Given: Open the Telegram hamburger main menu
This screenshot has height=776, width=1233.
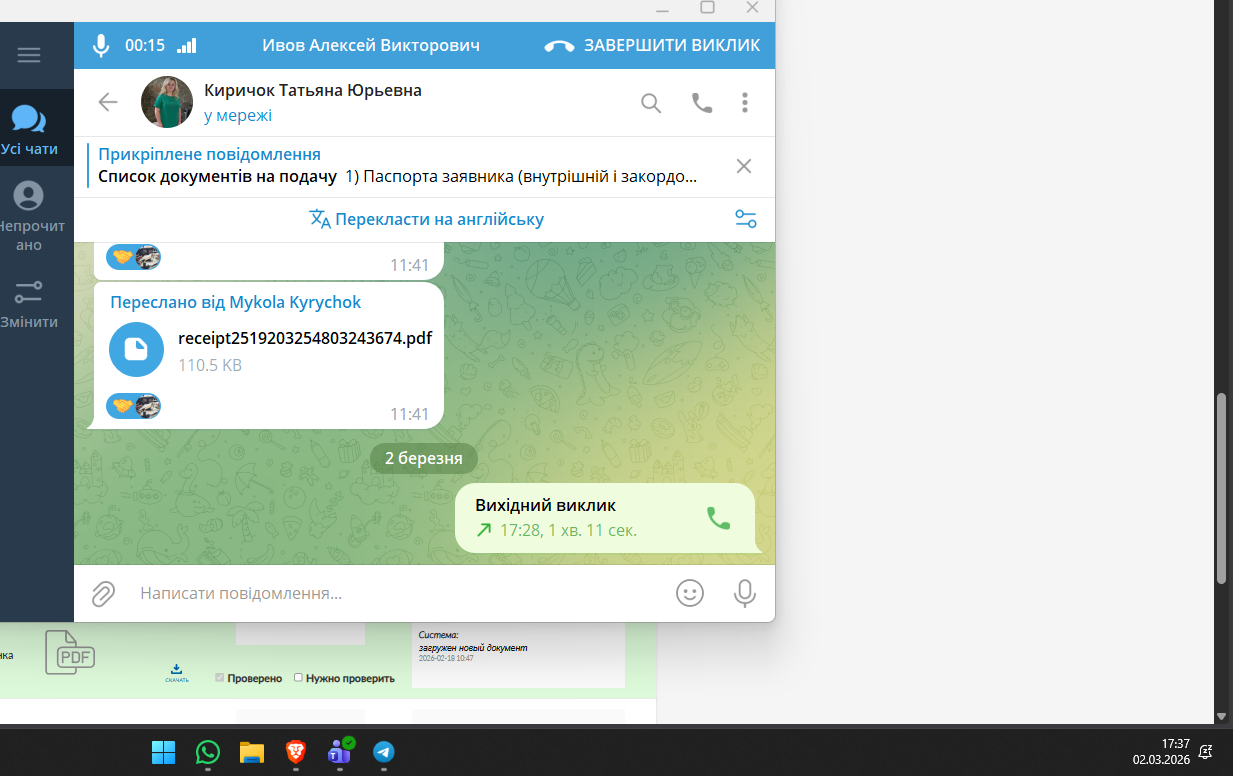Looking at the screenshot, I should 29,55.
